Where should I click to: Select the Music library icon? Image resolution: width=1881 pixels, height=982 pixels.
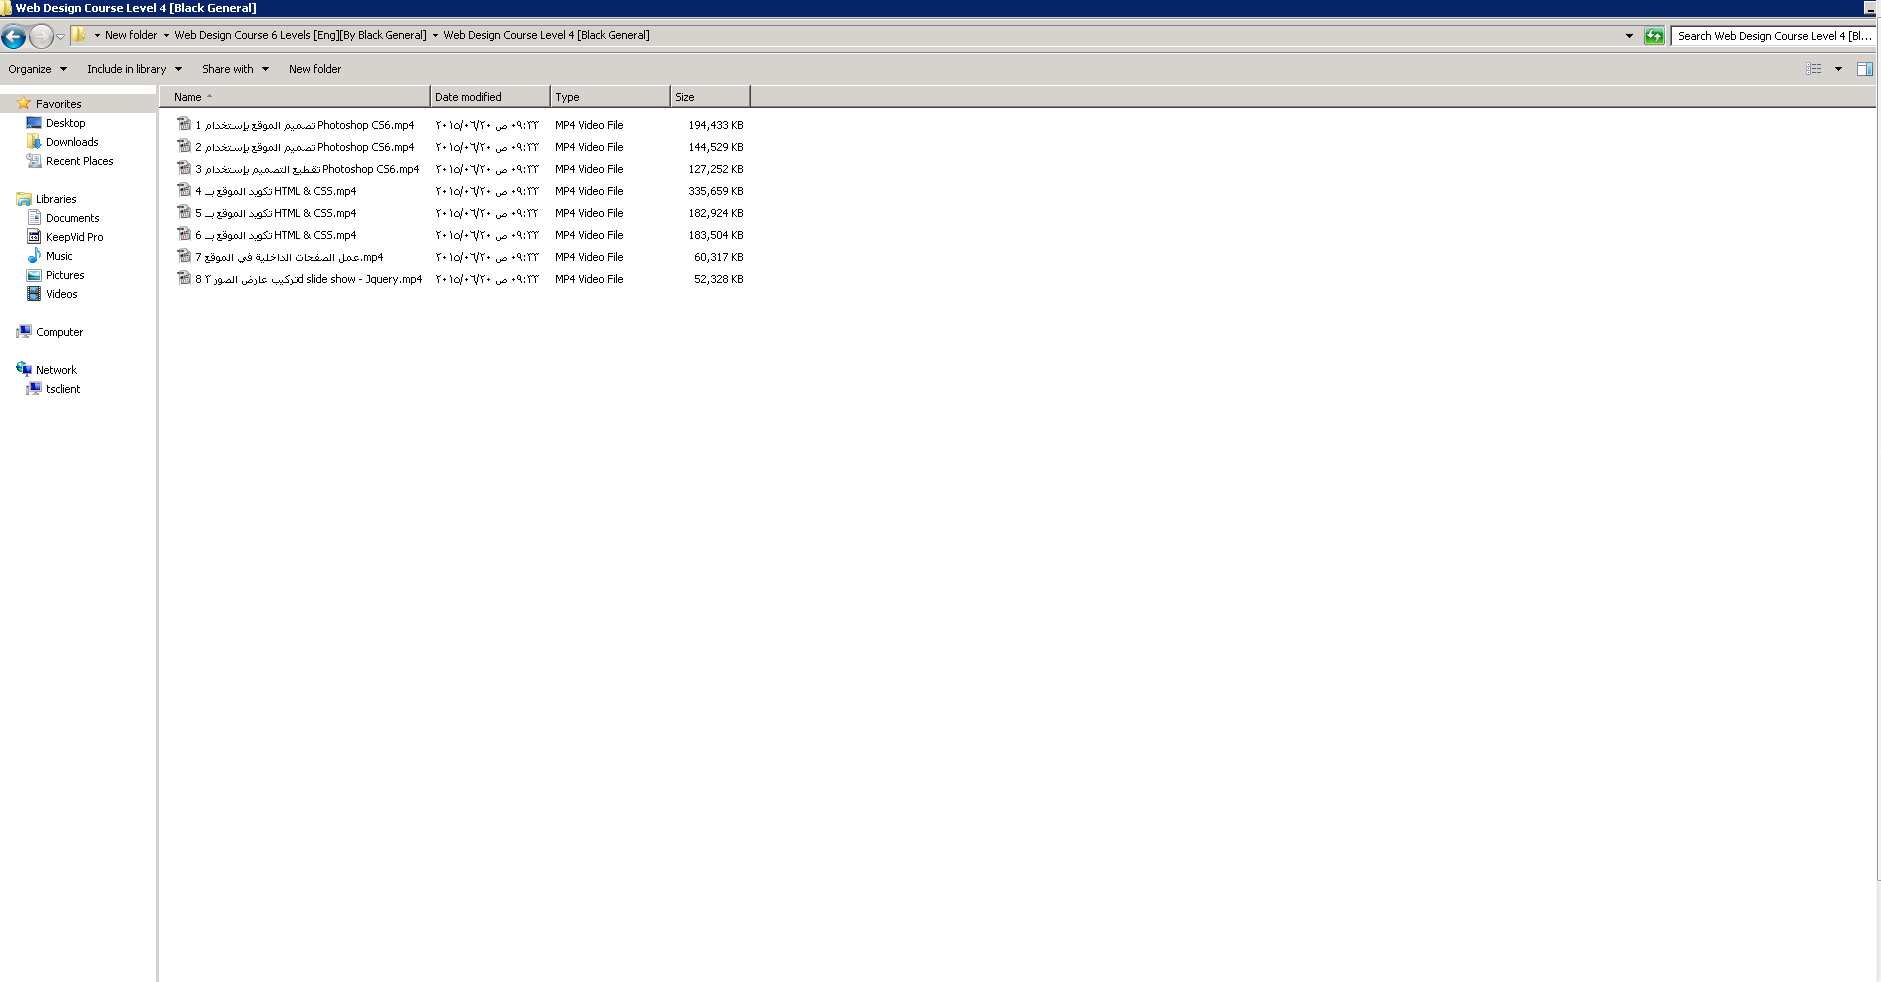tap(34, 256)
